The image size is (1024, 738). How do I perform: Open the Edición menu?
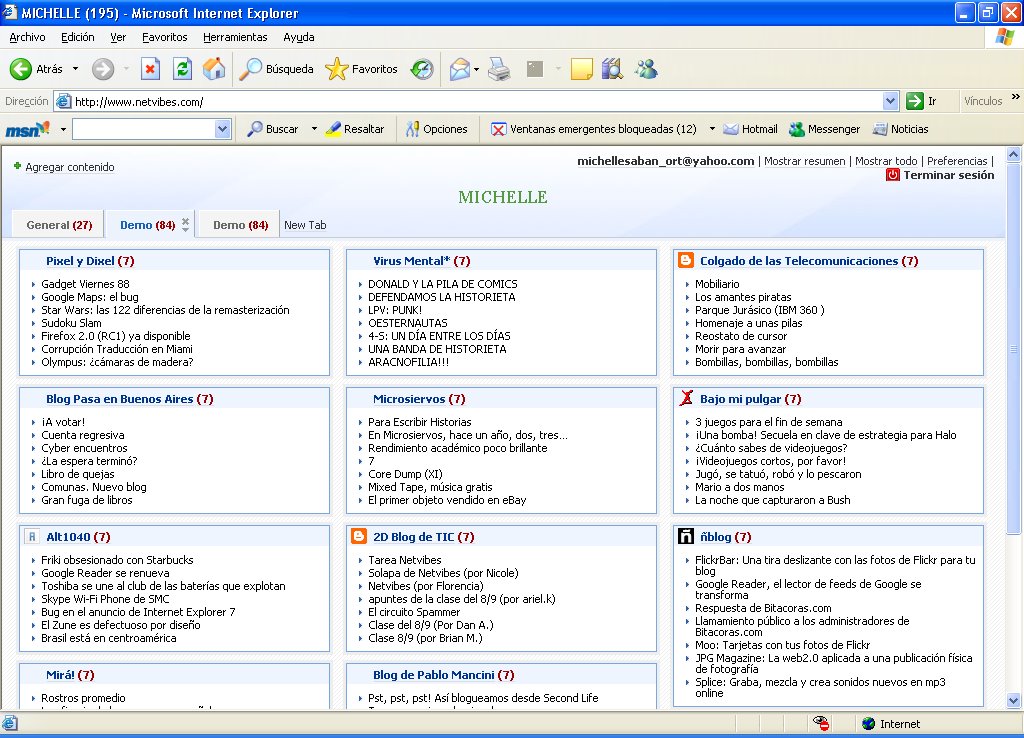78,37
